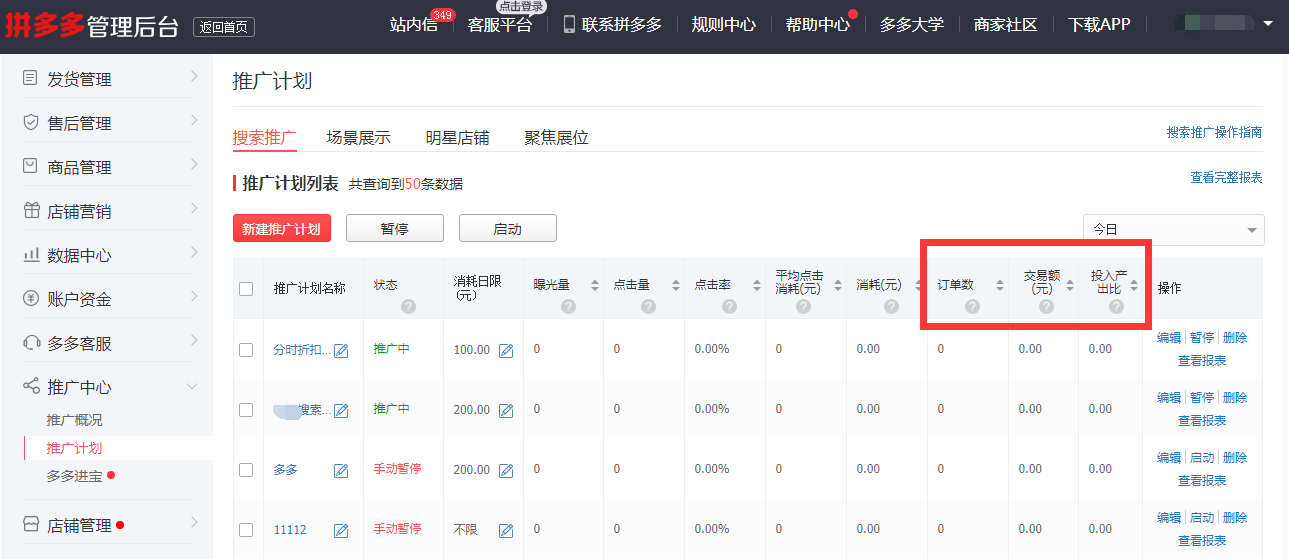The height and width of the screenshot is (559, 1289).
Task: Switch to 明星店铺 tab
Action: point(457,138)
